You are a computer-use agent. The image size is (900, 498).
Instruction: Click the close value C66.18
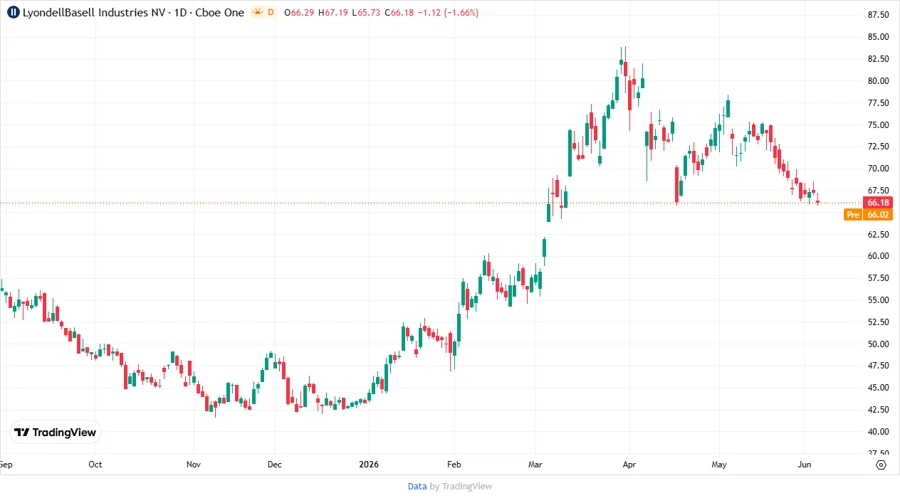399,13
